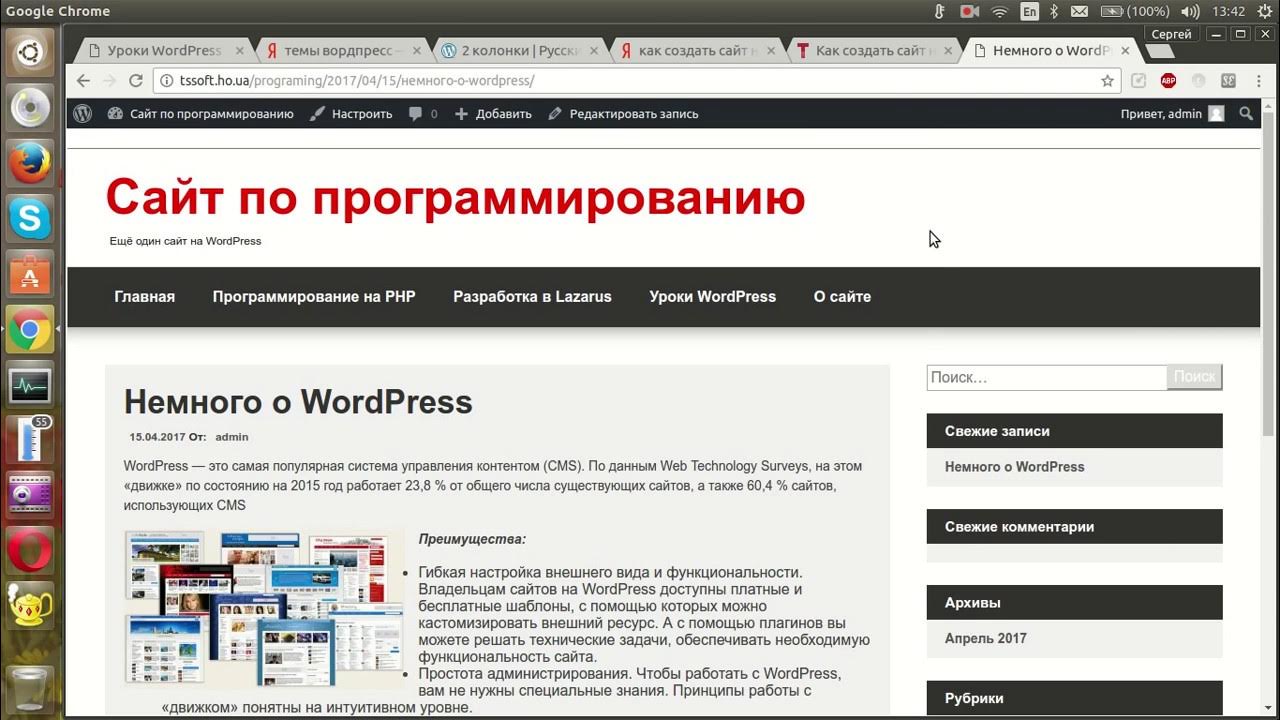The width and height of the screenshot is (1280, 720).
Task: Open the Программирование на PHP menu item
Action: pyautogui.click(x=314, y=297)
